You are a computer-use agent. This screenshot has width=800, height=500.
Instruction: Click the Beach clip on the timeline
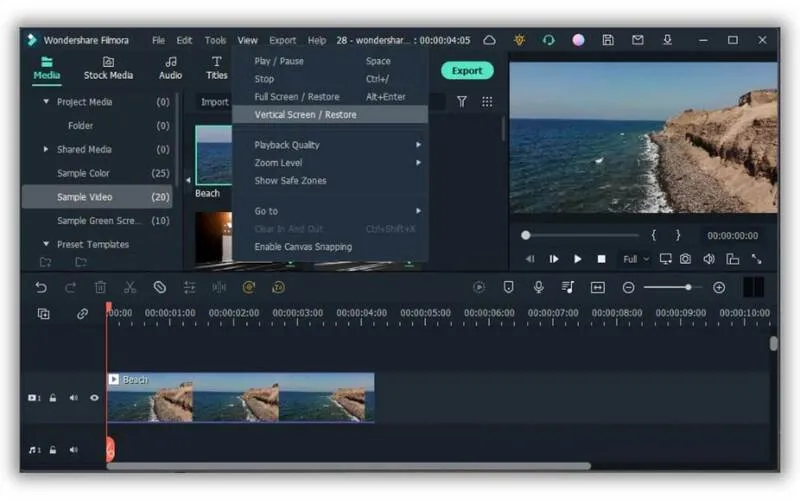pyautogui.click(x=240, y=398)
